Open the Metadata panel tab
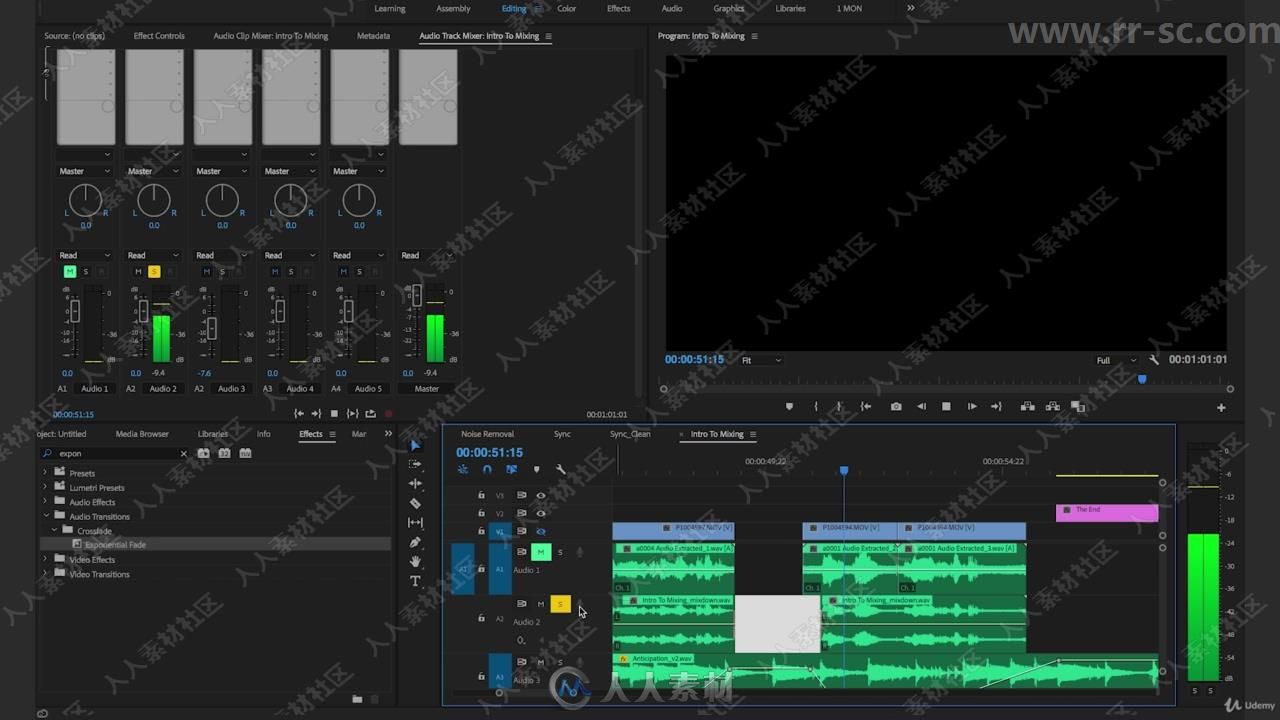Image resolution: width=1280 pixels, height=720 pixels. point(373,36)
